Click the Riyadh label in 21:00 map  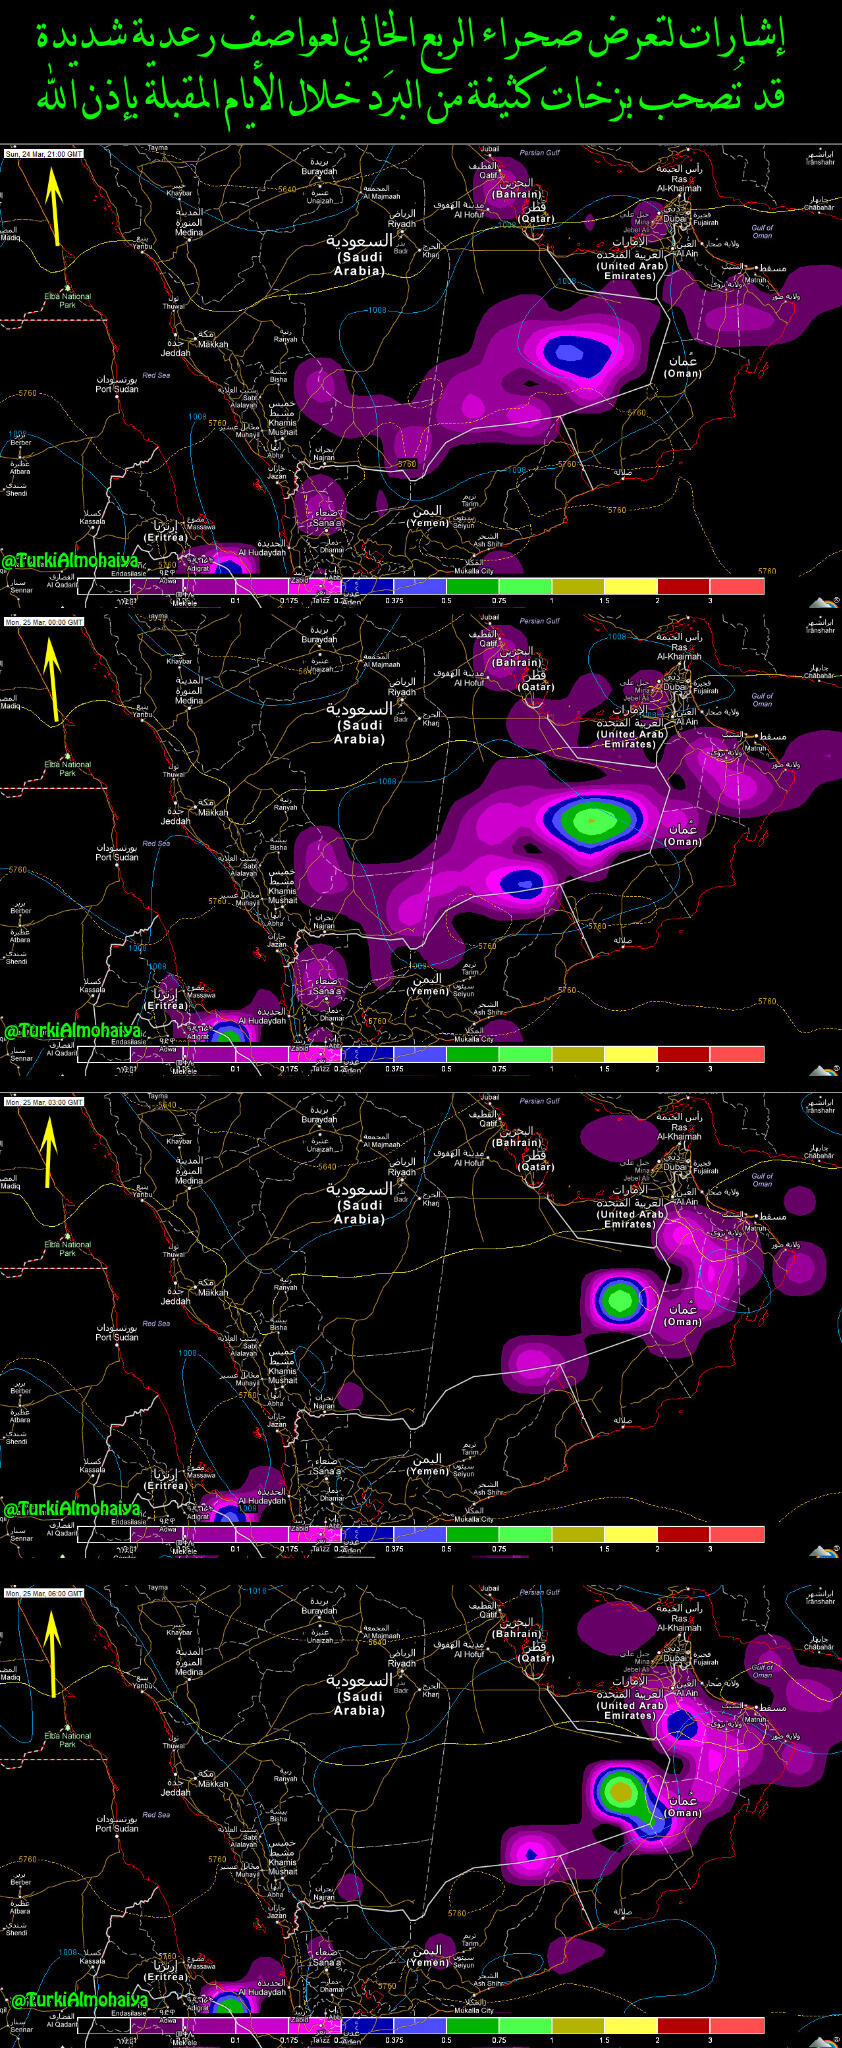401,224
